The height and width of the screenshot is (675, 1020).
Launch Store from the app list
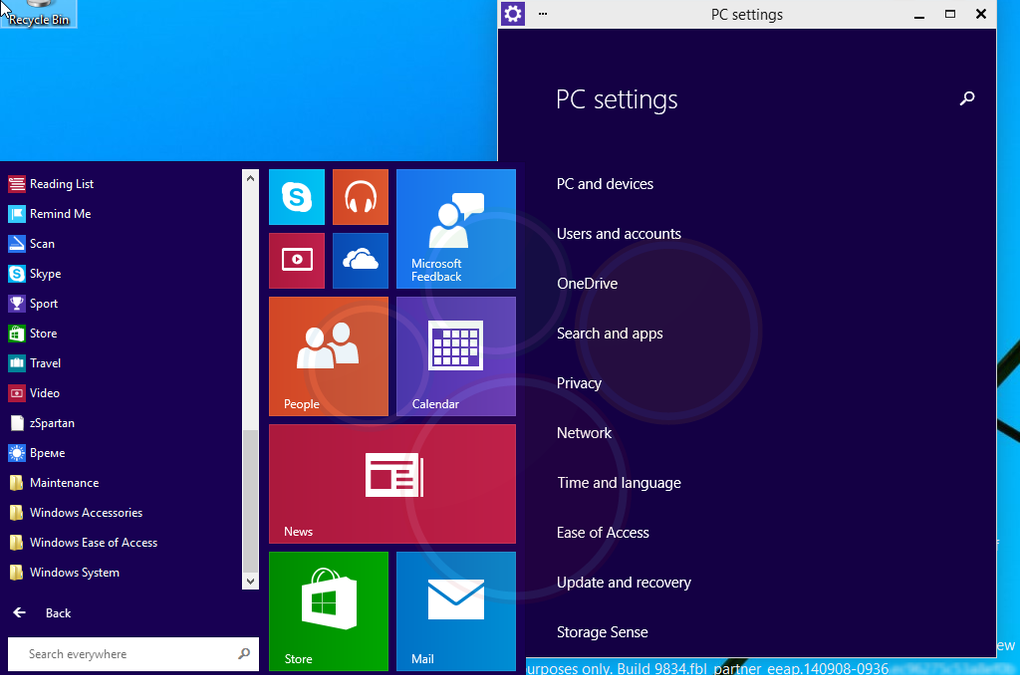point(33,334)
